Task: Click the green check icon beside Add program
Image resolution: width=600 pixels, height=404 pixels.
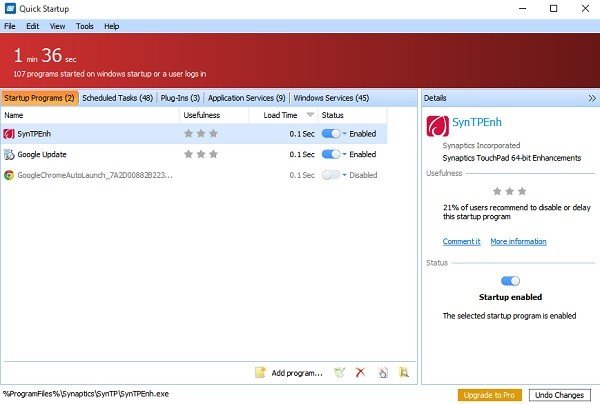Action: 339,372
